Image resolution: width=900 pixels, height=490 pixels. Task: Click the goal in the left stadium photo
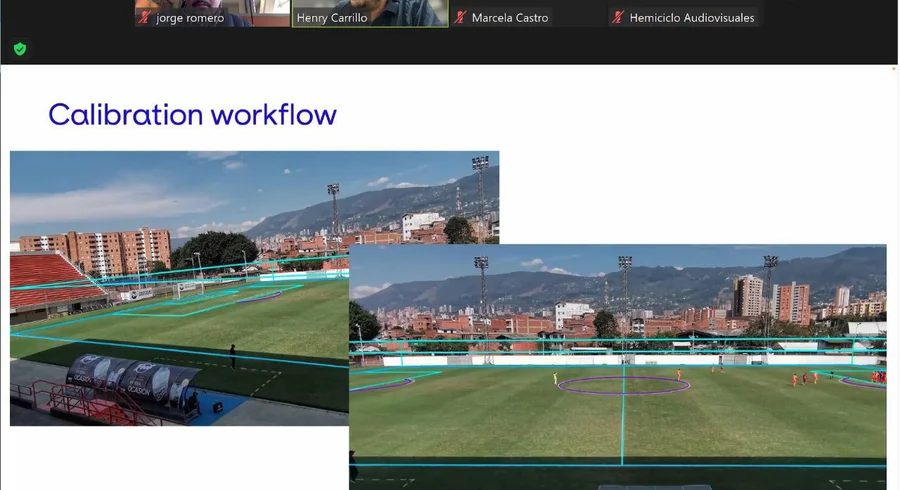189,289
